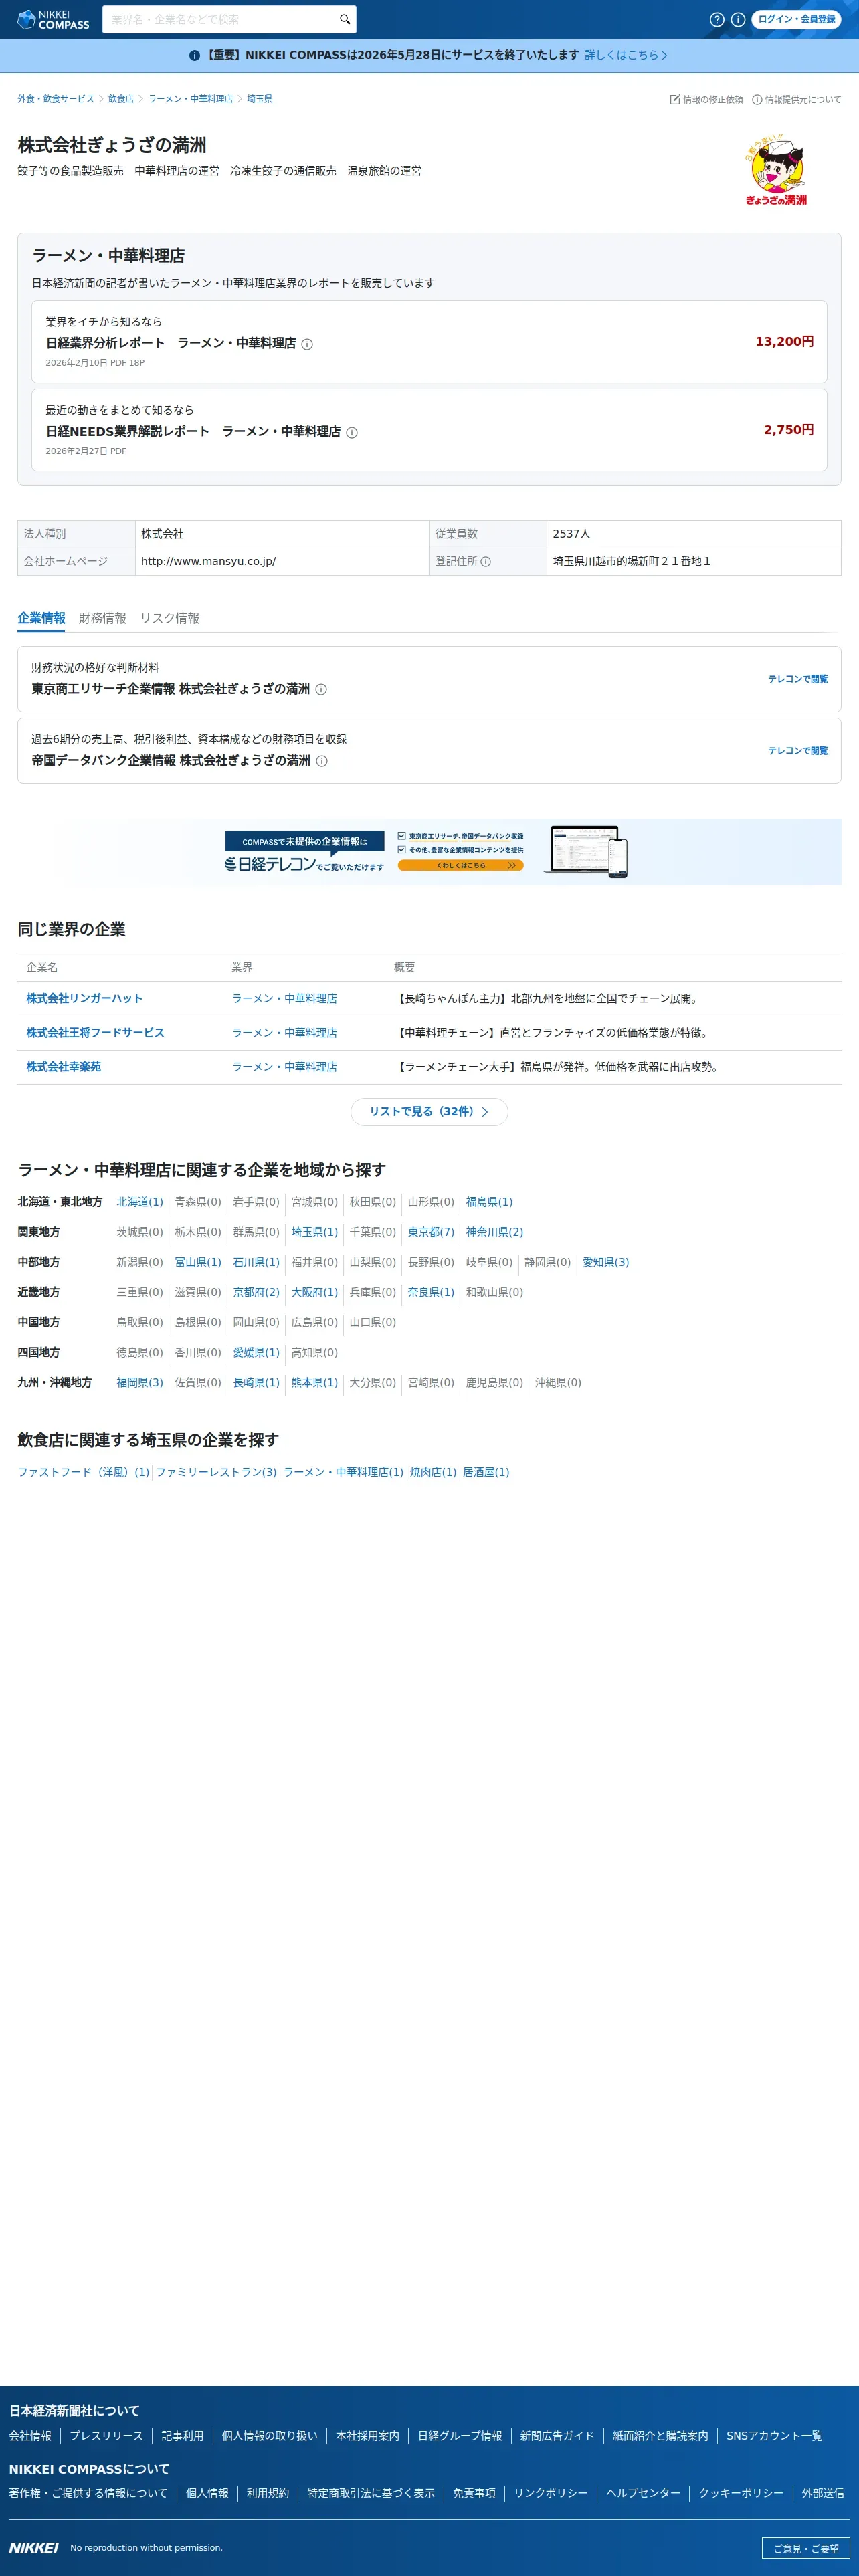Go to 外食・飲食サービス breadcrumb
The image size is (859, 2576).
pos(55,99)
